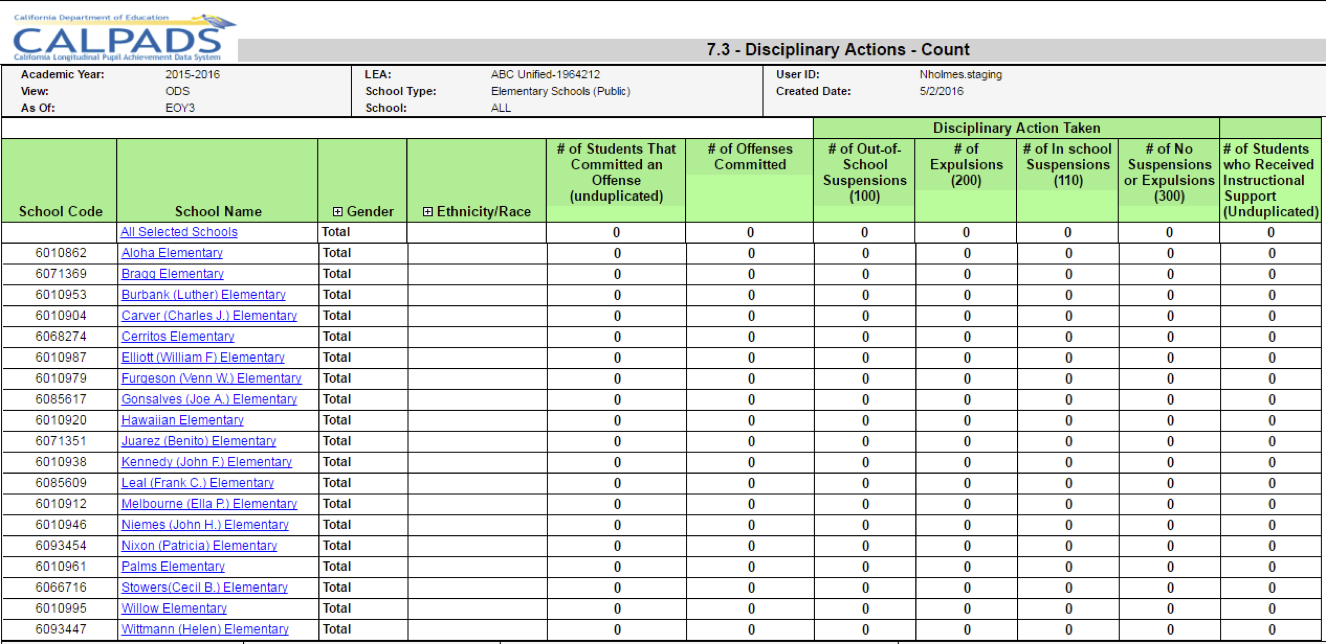Viewport: 1326px width, 644px height.
Task: Select school code 6093447
Action: point(61,630)
